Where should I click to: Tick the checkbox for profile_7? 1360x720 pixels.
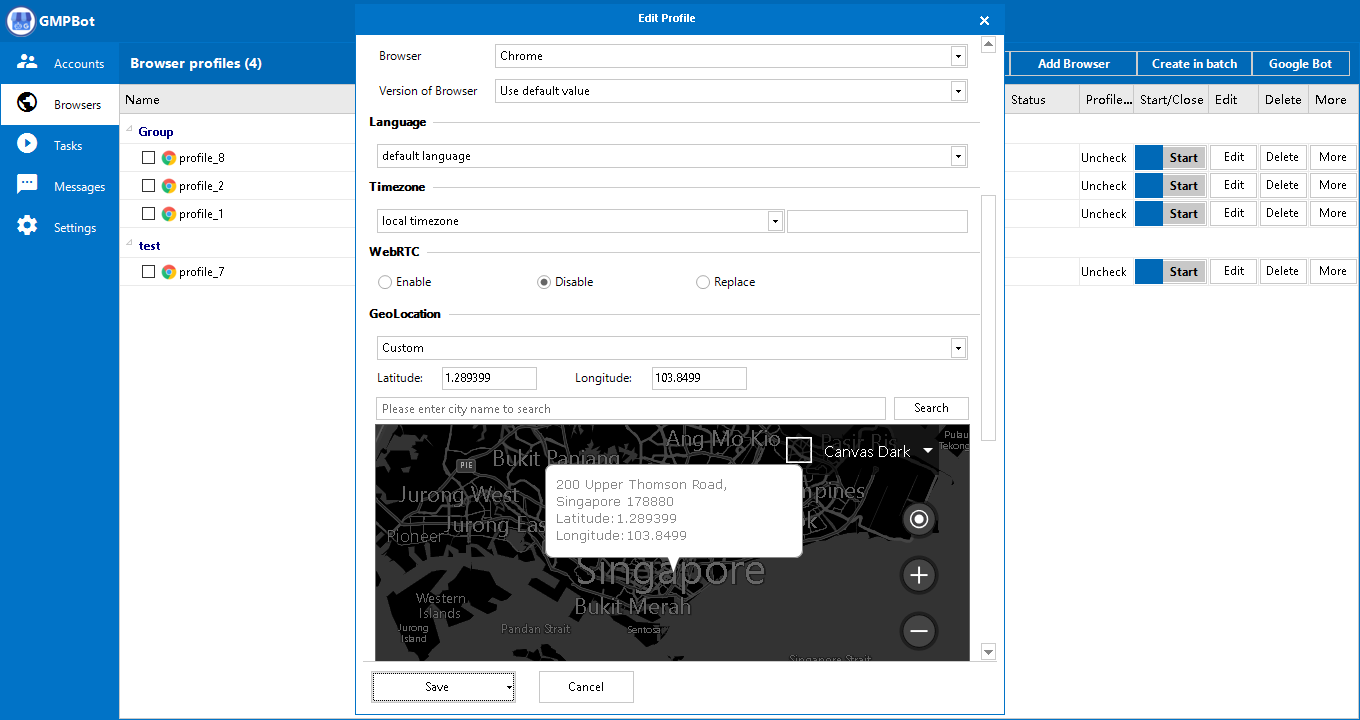[x=148, y=272]
